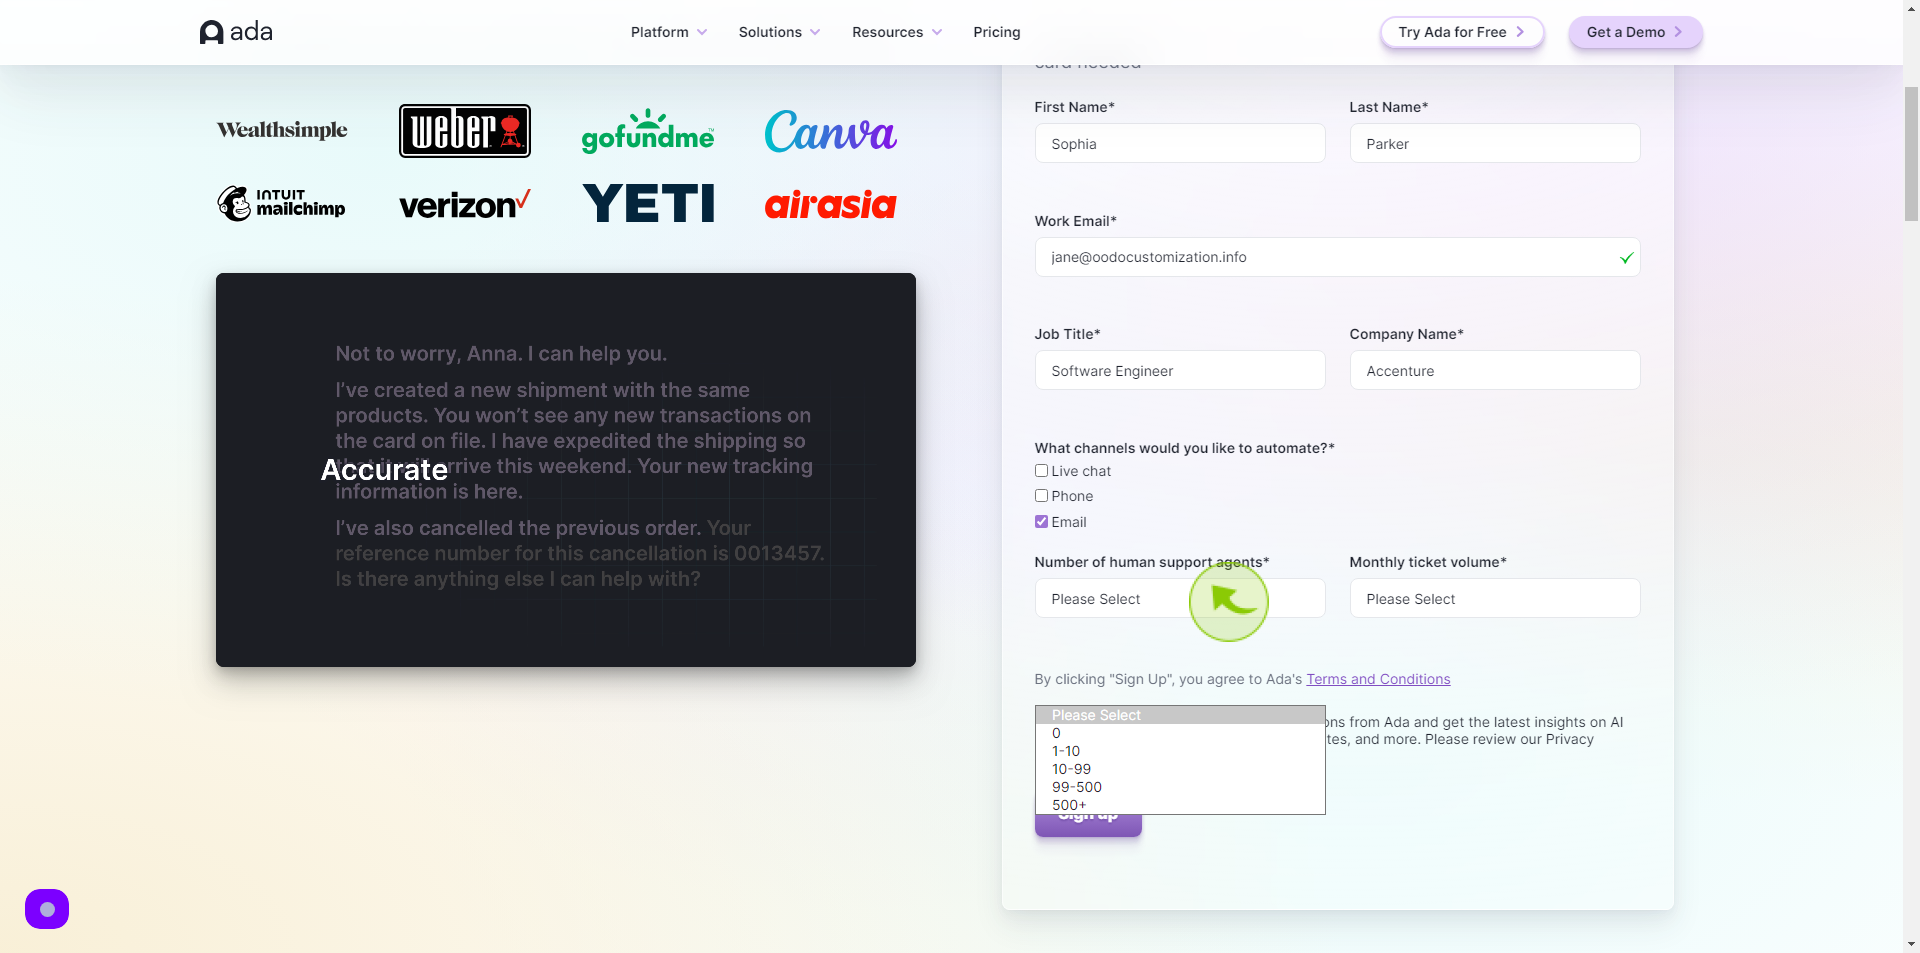The image size is (1920, 953).
Task: Check the Phone checkbox
Action: 1041,496
